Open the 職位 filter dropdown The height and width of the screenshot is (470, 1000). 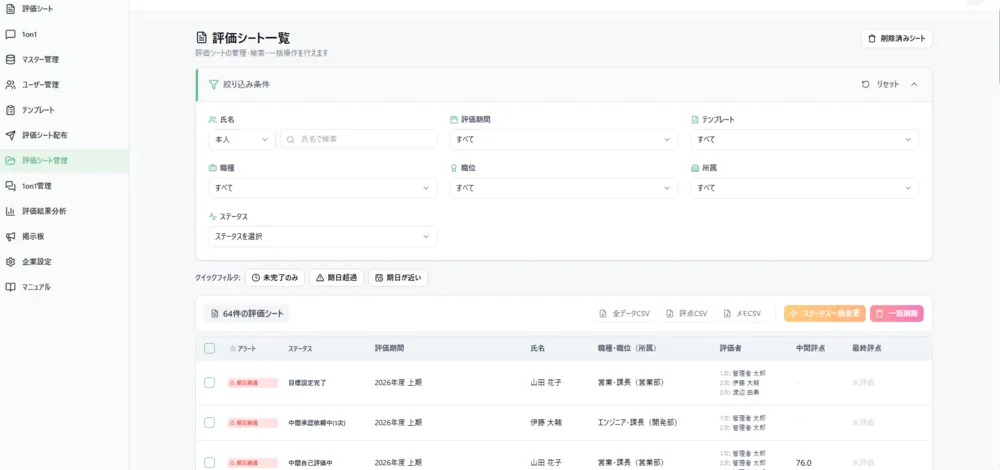tap(564, 188)
